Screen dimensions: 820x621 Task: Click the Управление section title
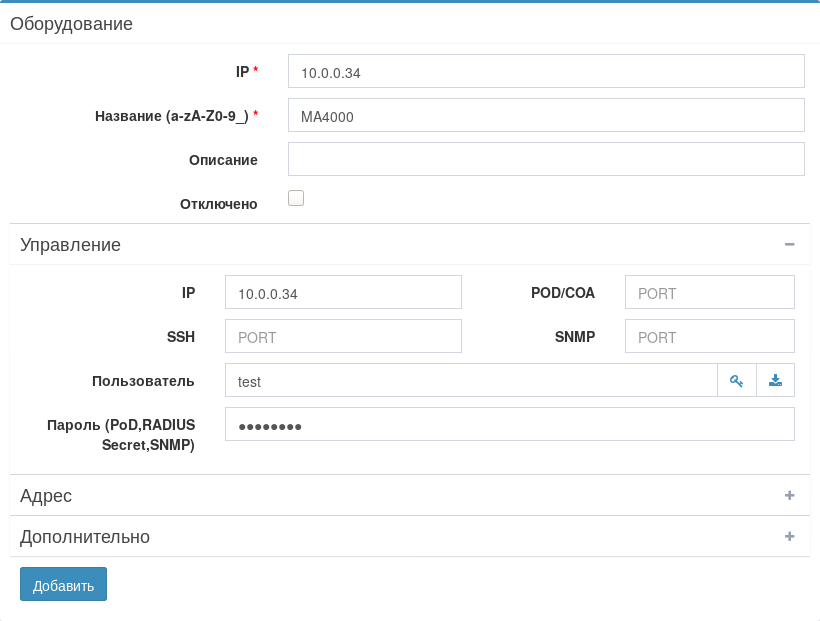71,245
